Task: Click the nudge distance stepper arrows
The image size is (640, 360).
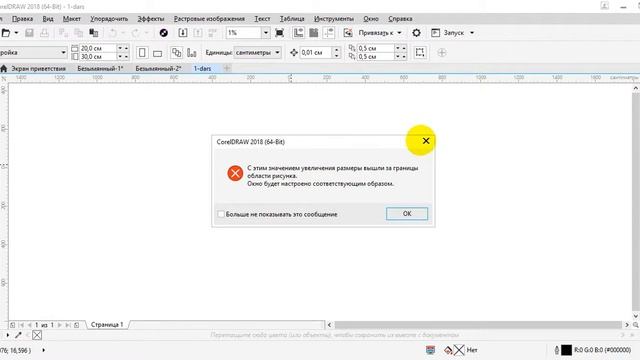Action: (x=336, y=52)
